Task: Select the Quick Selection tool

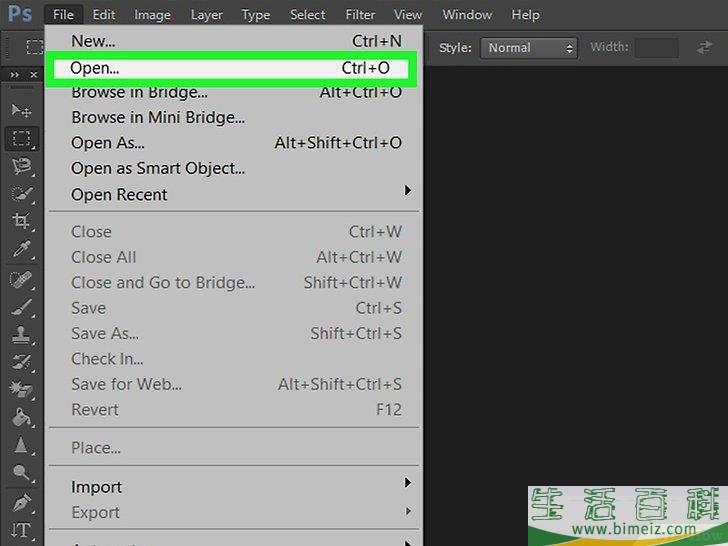Action: pyautogui.click(x=21, y=193)
